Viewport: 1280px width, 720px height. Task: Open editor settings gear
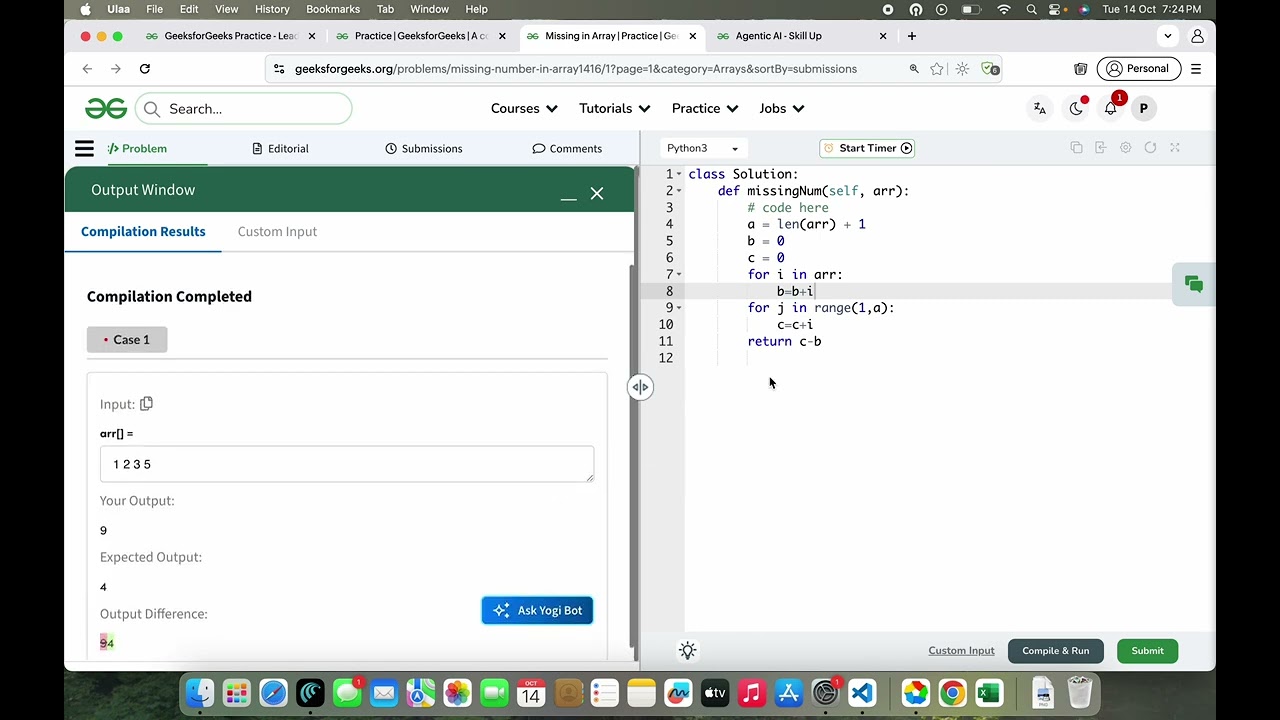[1125, 148]
